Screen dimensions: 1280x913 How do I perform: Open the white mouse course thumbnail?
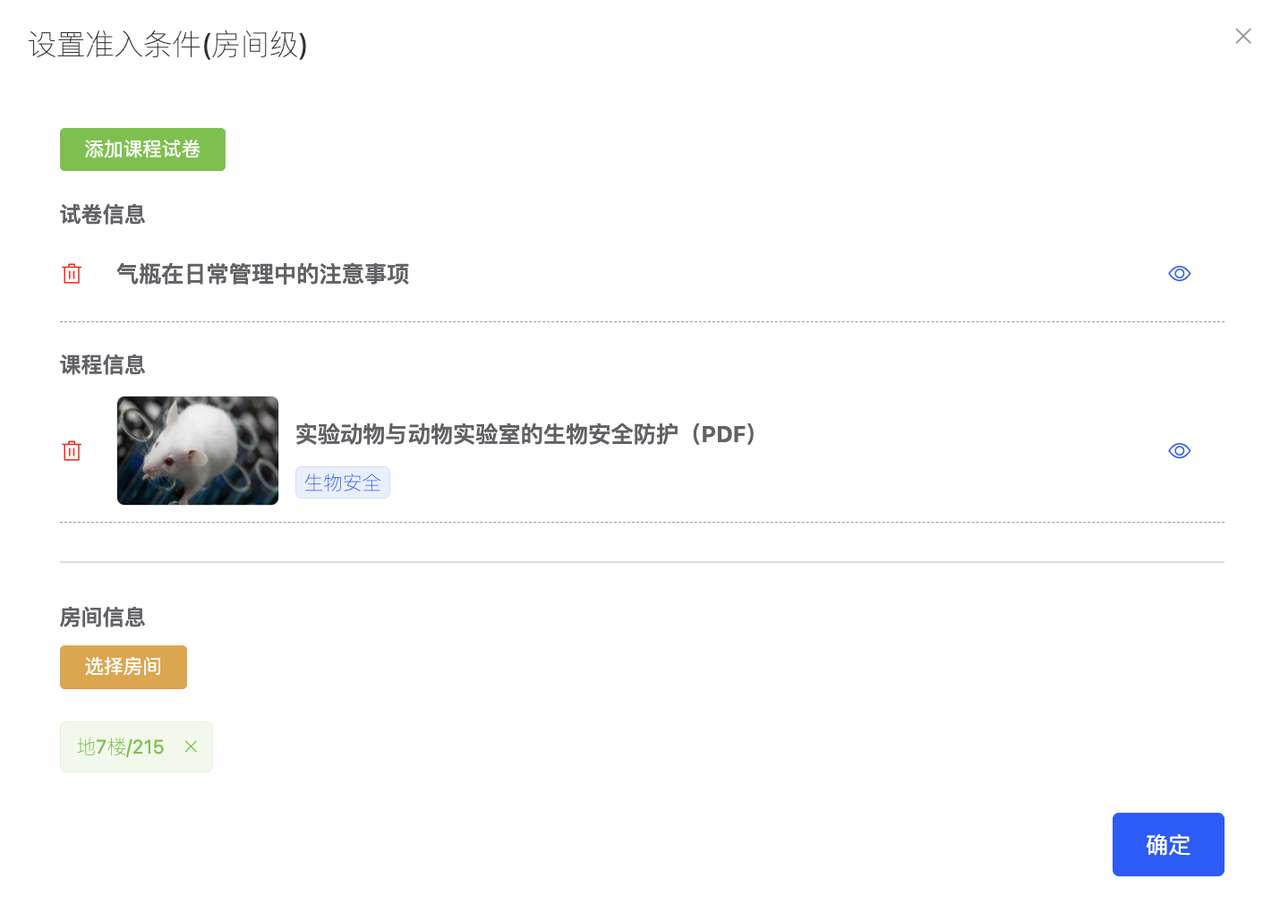pyautogui.click(x=198, y=451)
